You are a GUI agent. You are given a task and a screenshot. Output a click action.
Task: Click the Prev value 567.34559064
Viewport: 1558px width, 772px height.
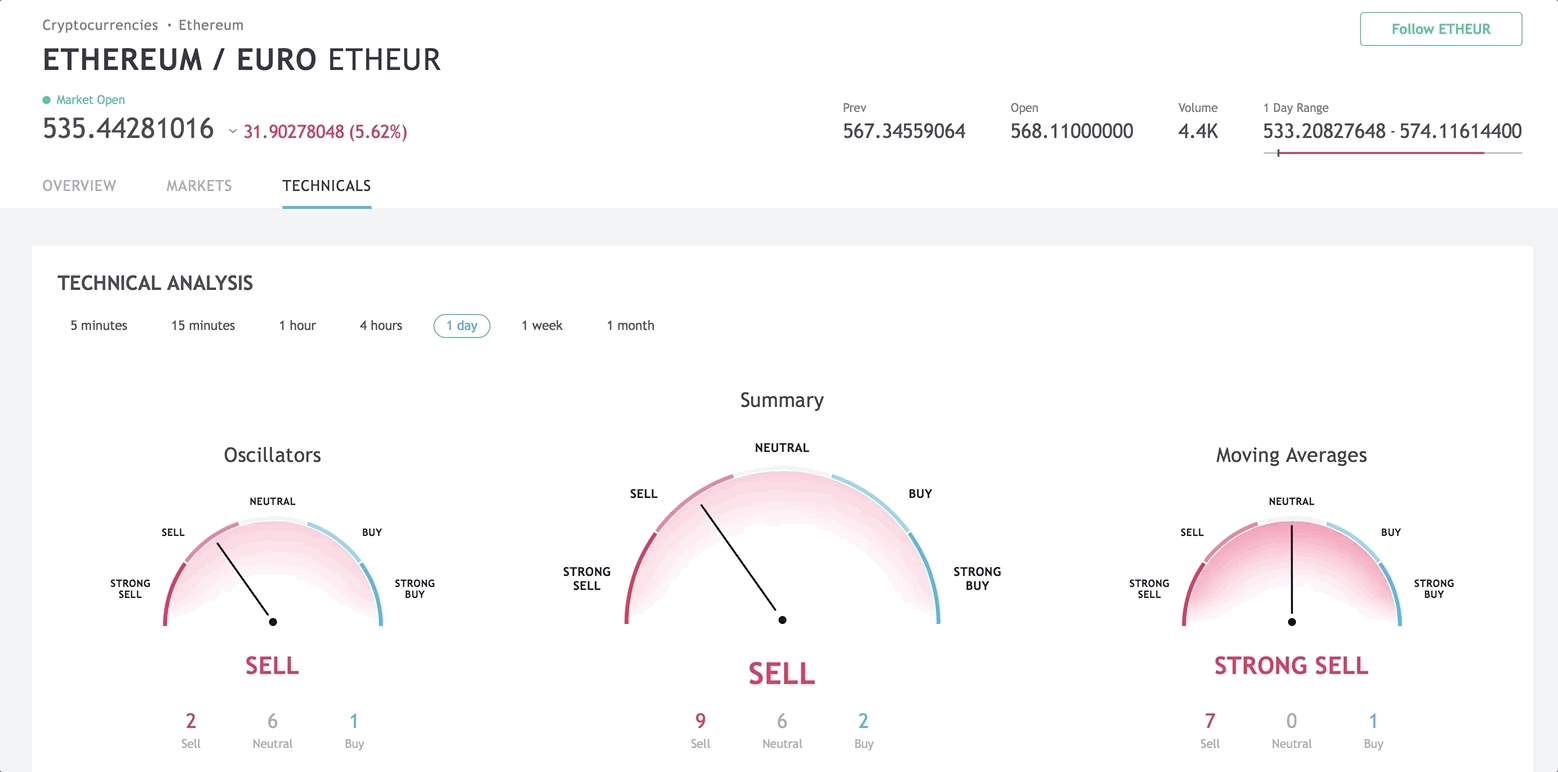[904, 131]
